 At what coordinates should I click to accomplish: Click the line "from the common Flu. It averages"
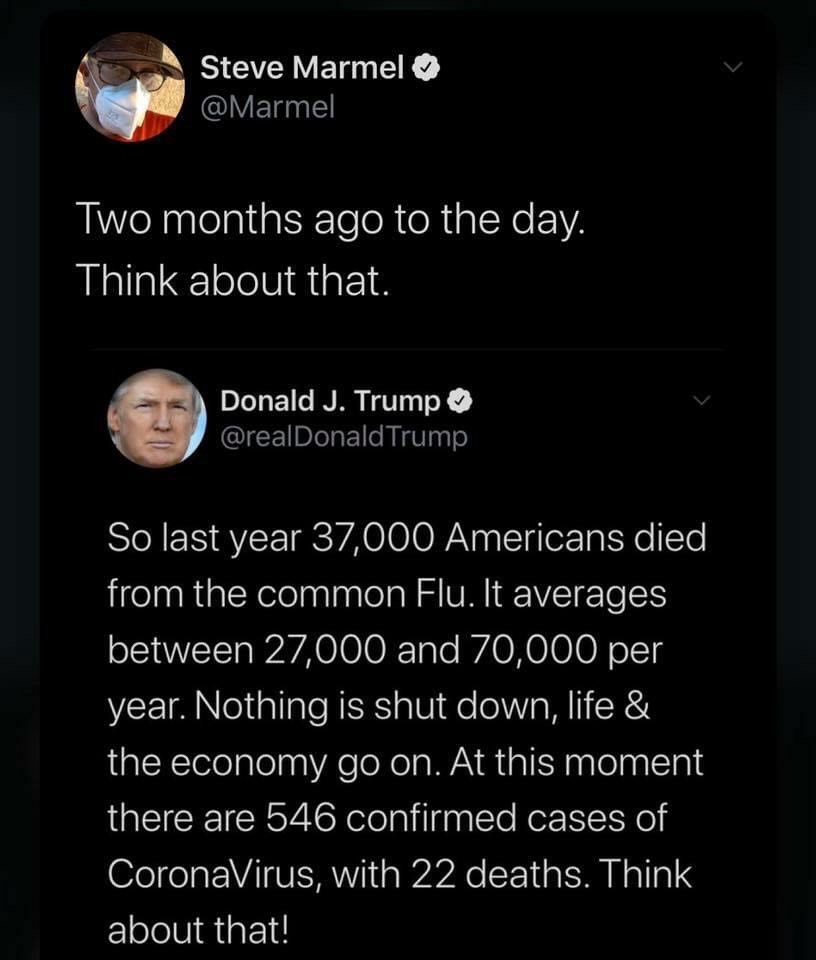(387, 594)
